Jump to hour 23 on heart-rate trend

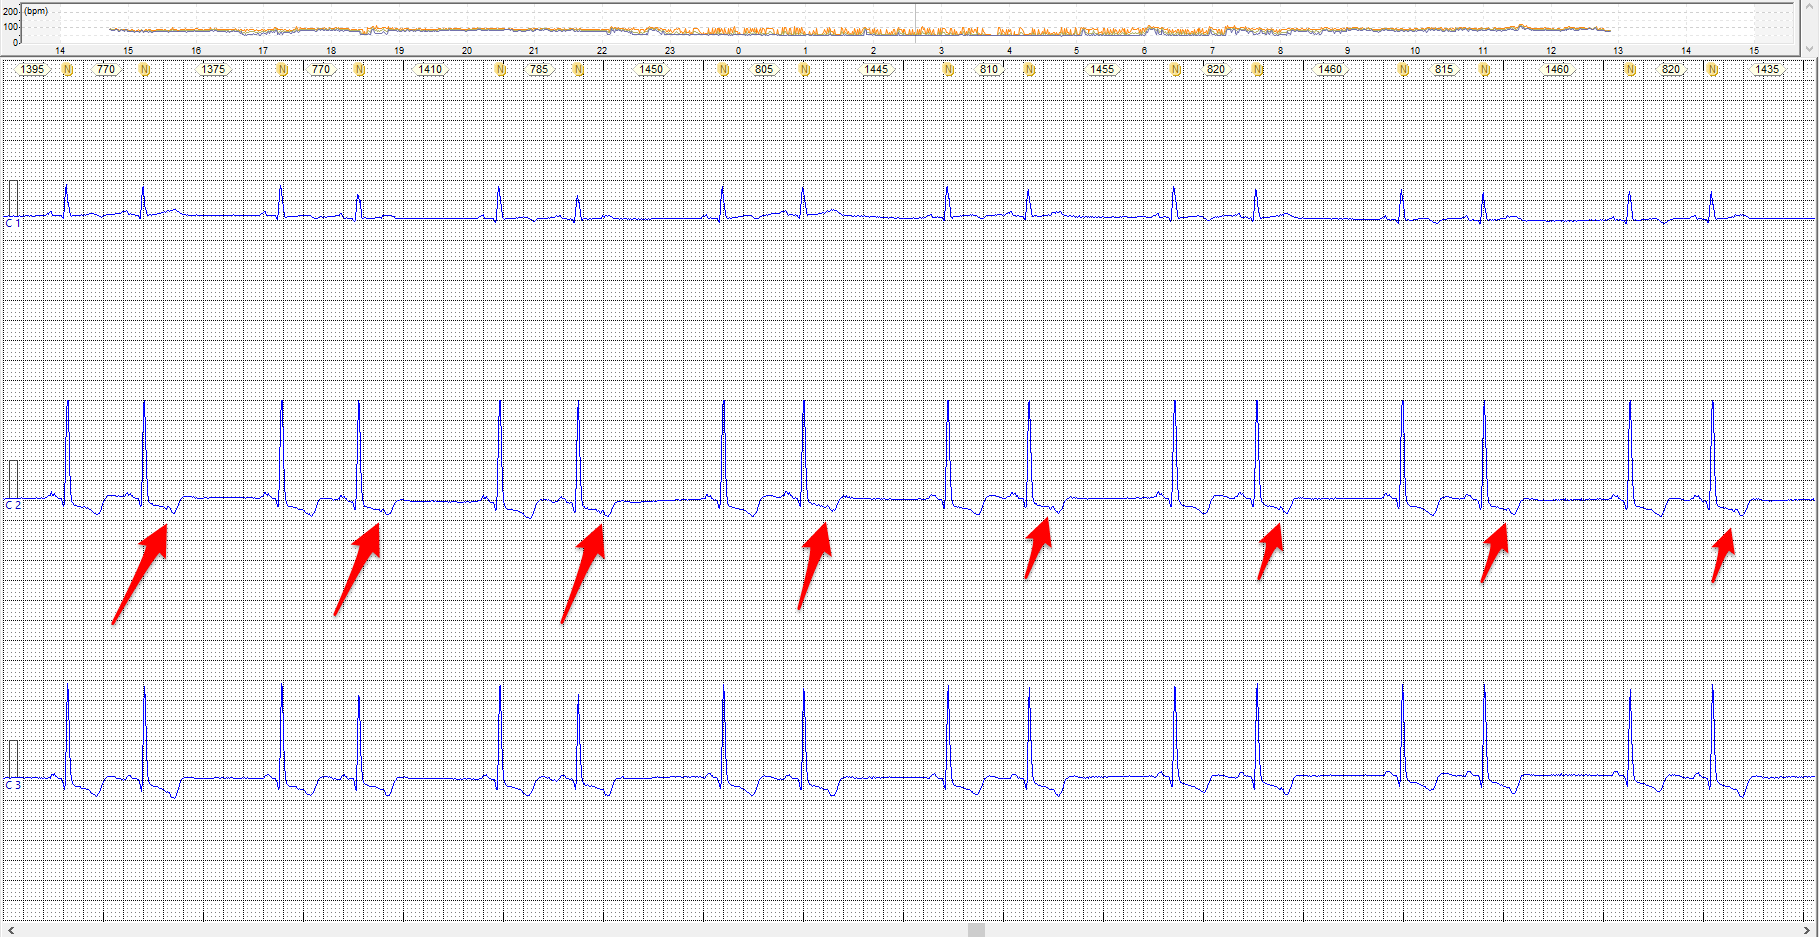(670, 50)
